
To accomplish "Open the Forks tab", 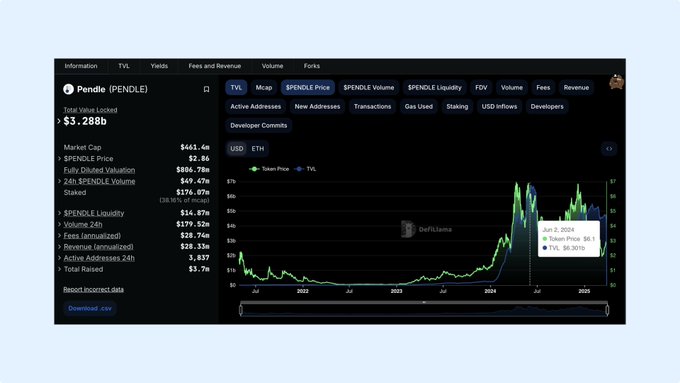I will [x=312, y=66].
